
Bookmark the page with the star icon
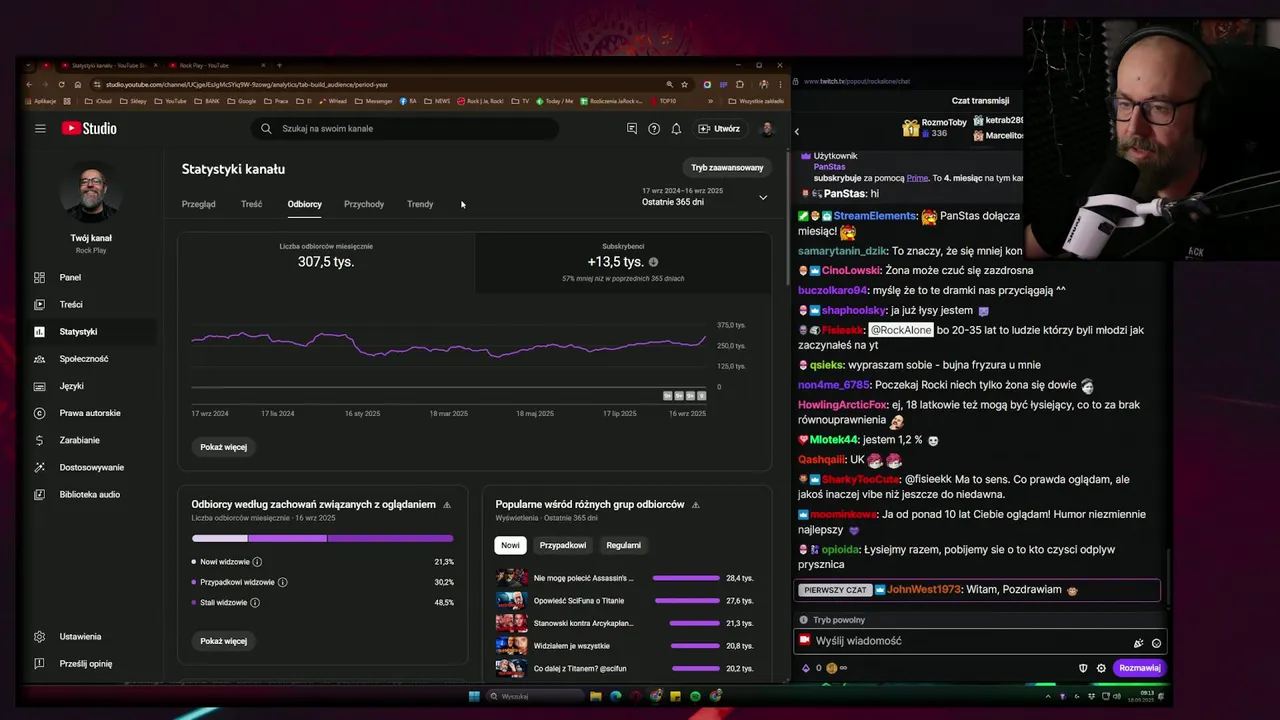684,84
